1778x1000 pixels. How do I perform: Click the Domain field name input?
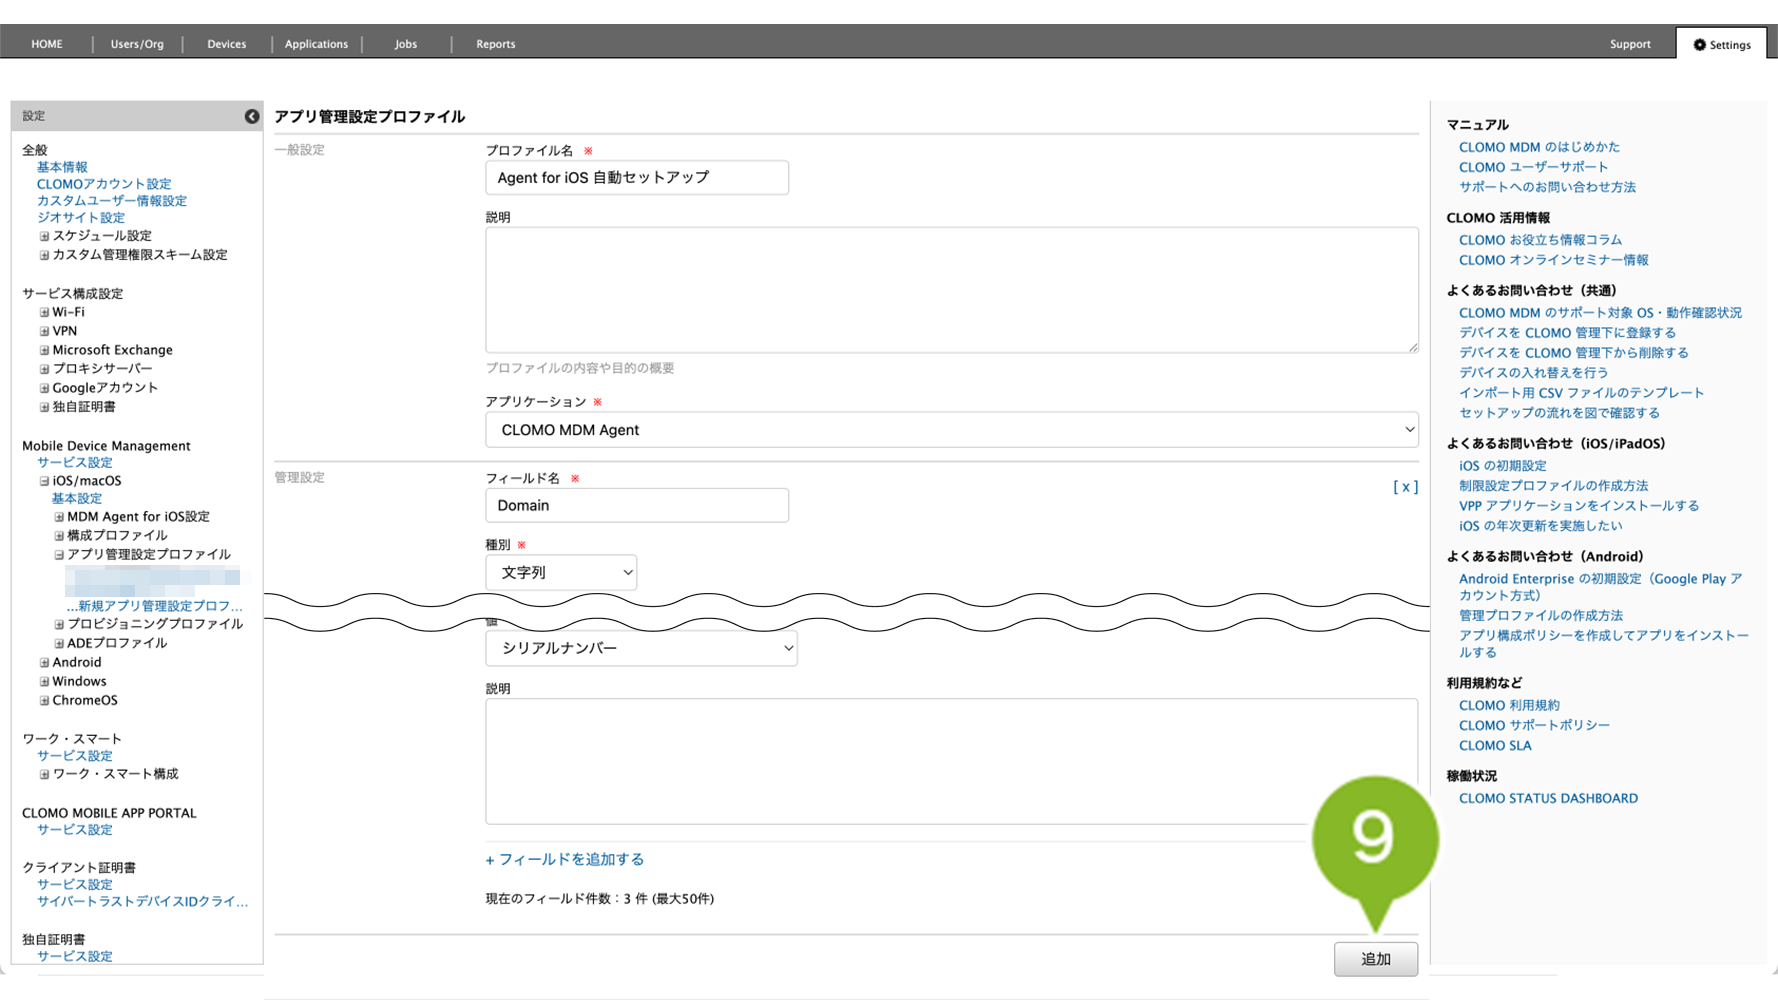tap(637, 505)
